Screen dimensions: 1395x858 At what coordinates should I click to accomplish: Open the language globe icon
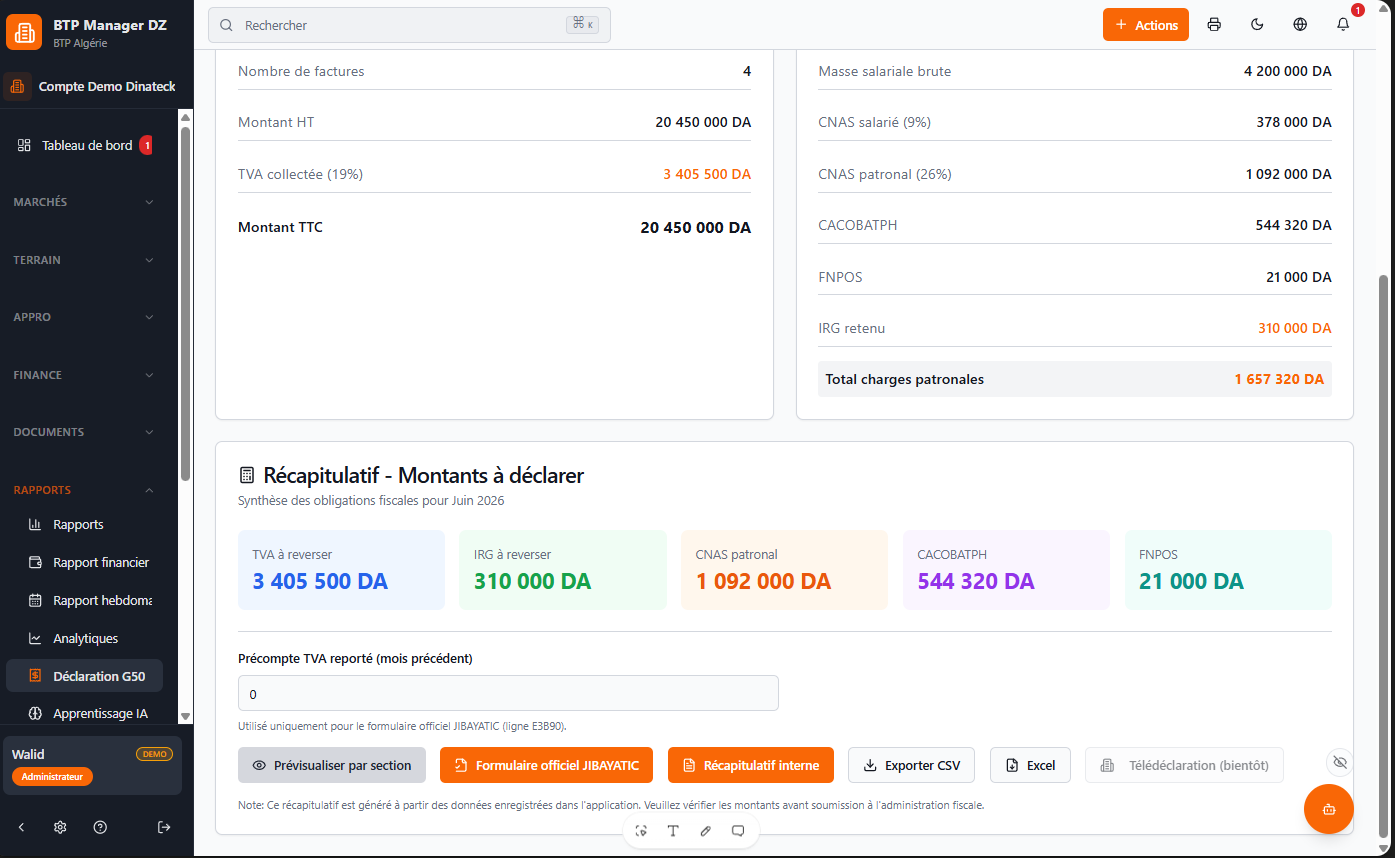1300,25
